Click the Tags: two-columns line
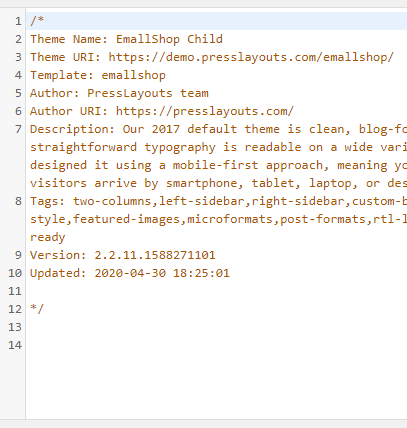Viewport: 407px width, 428px height. point(218,201)
